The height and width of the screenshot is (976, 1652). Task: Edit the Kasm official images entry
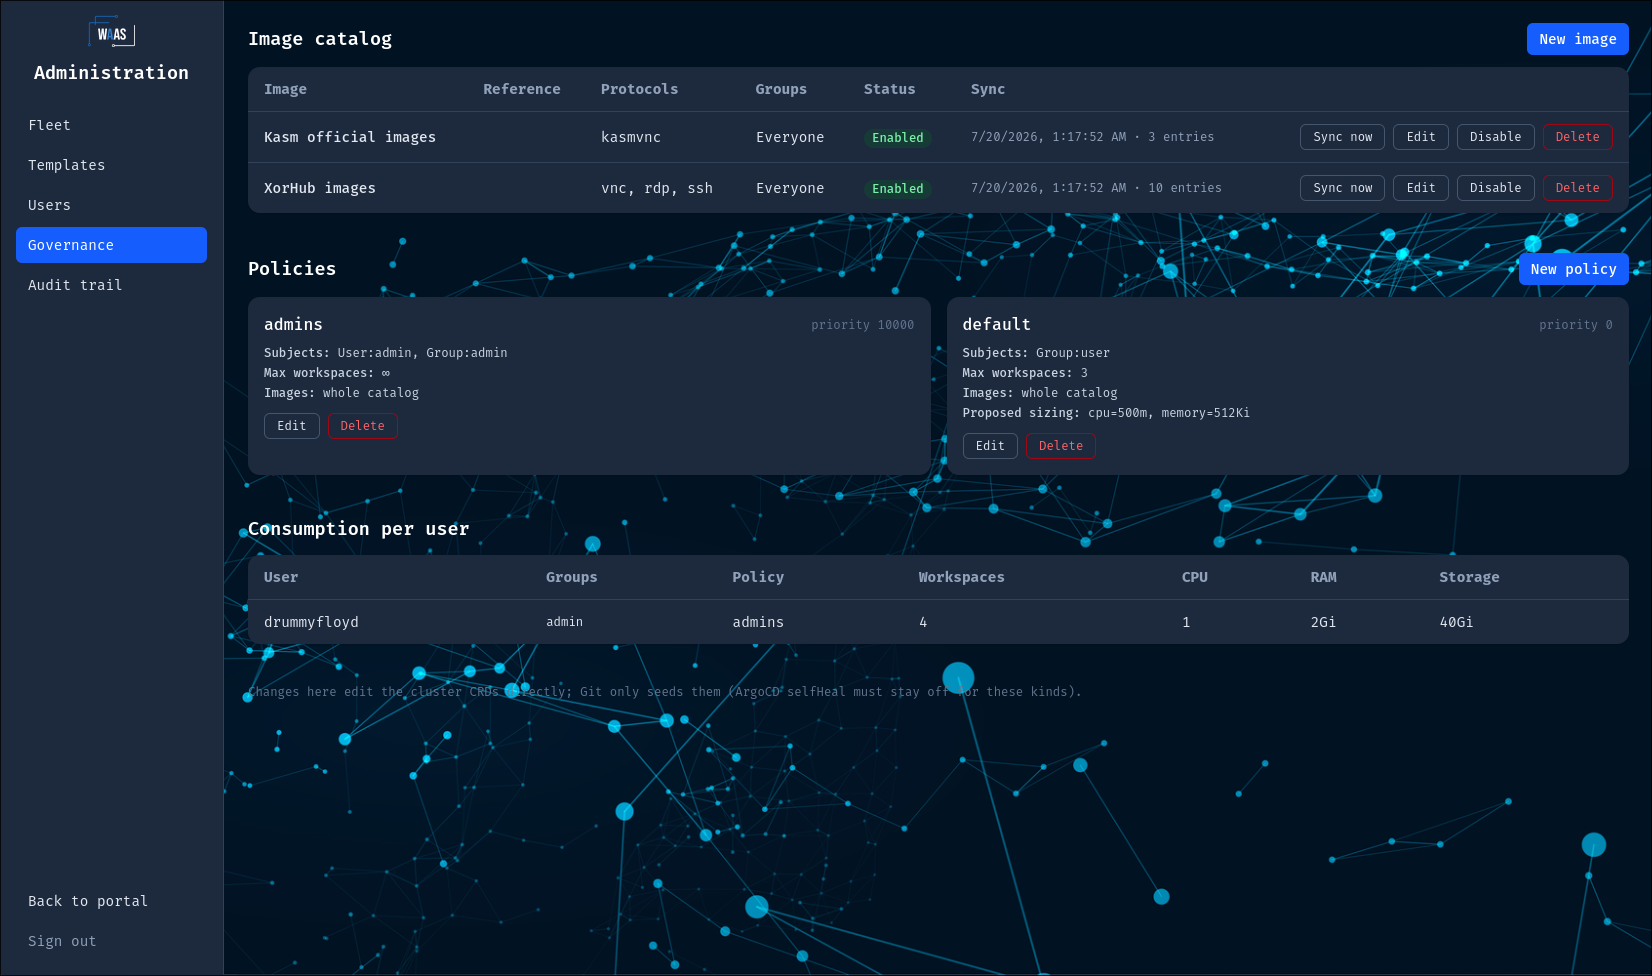tap(1420, 137)
